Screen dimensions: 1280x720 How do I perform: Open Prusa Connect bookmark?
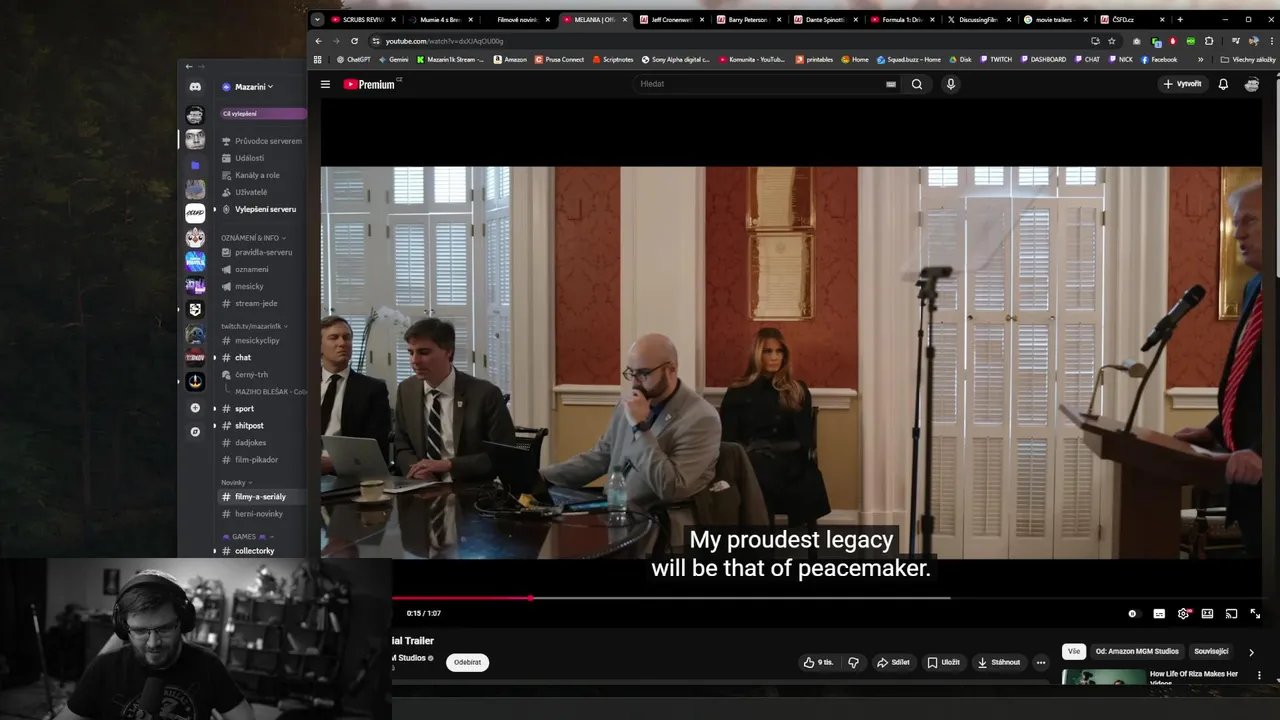point(559,59)
